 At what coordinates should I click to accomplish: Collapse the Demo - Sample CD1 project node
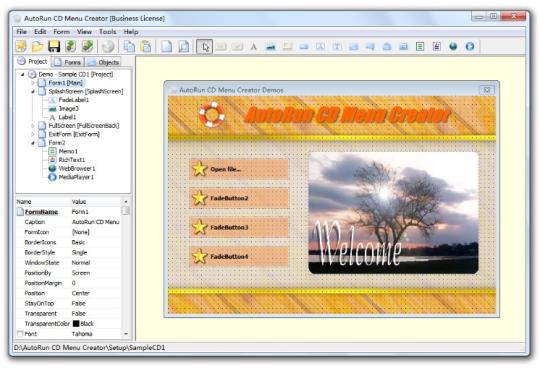click(23, 74)
